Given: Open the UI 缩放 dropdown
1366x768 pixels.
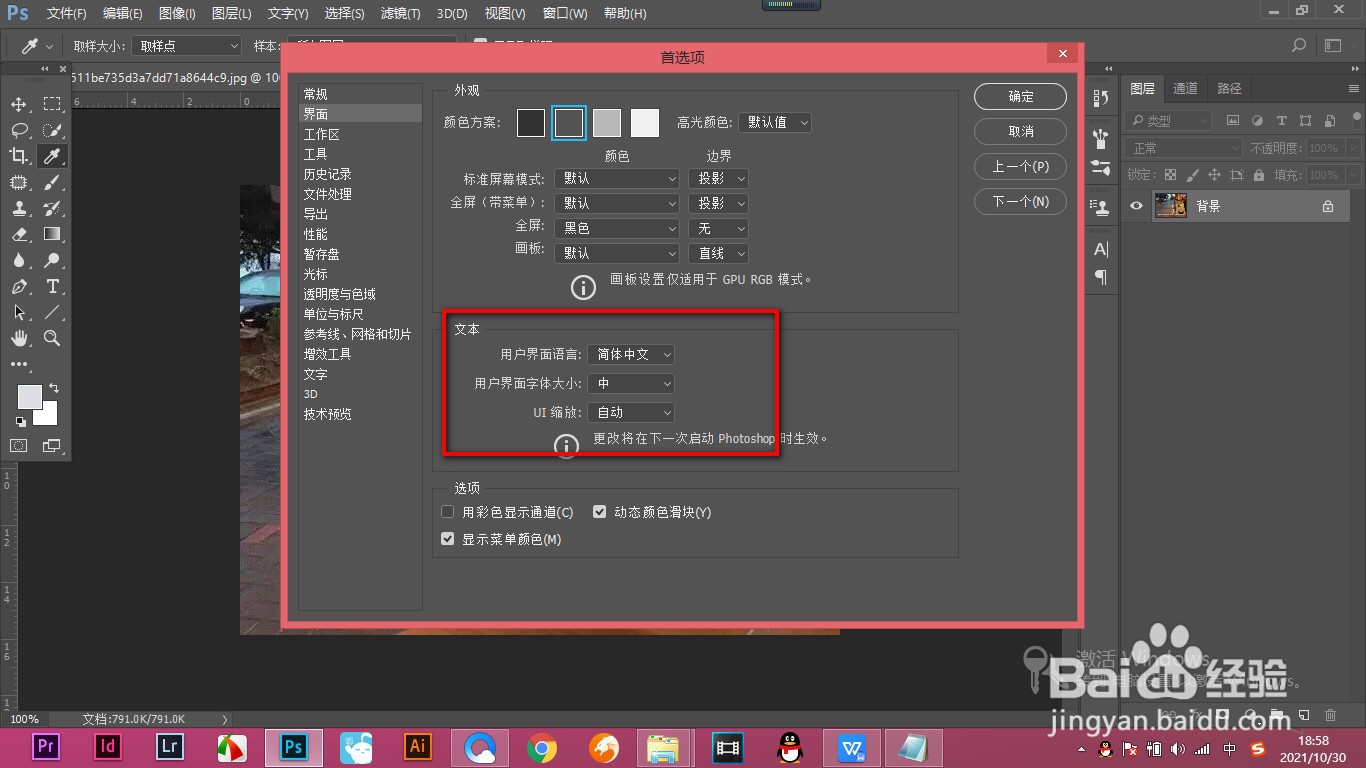Looking at the screenshot, I should (631, 412).
